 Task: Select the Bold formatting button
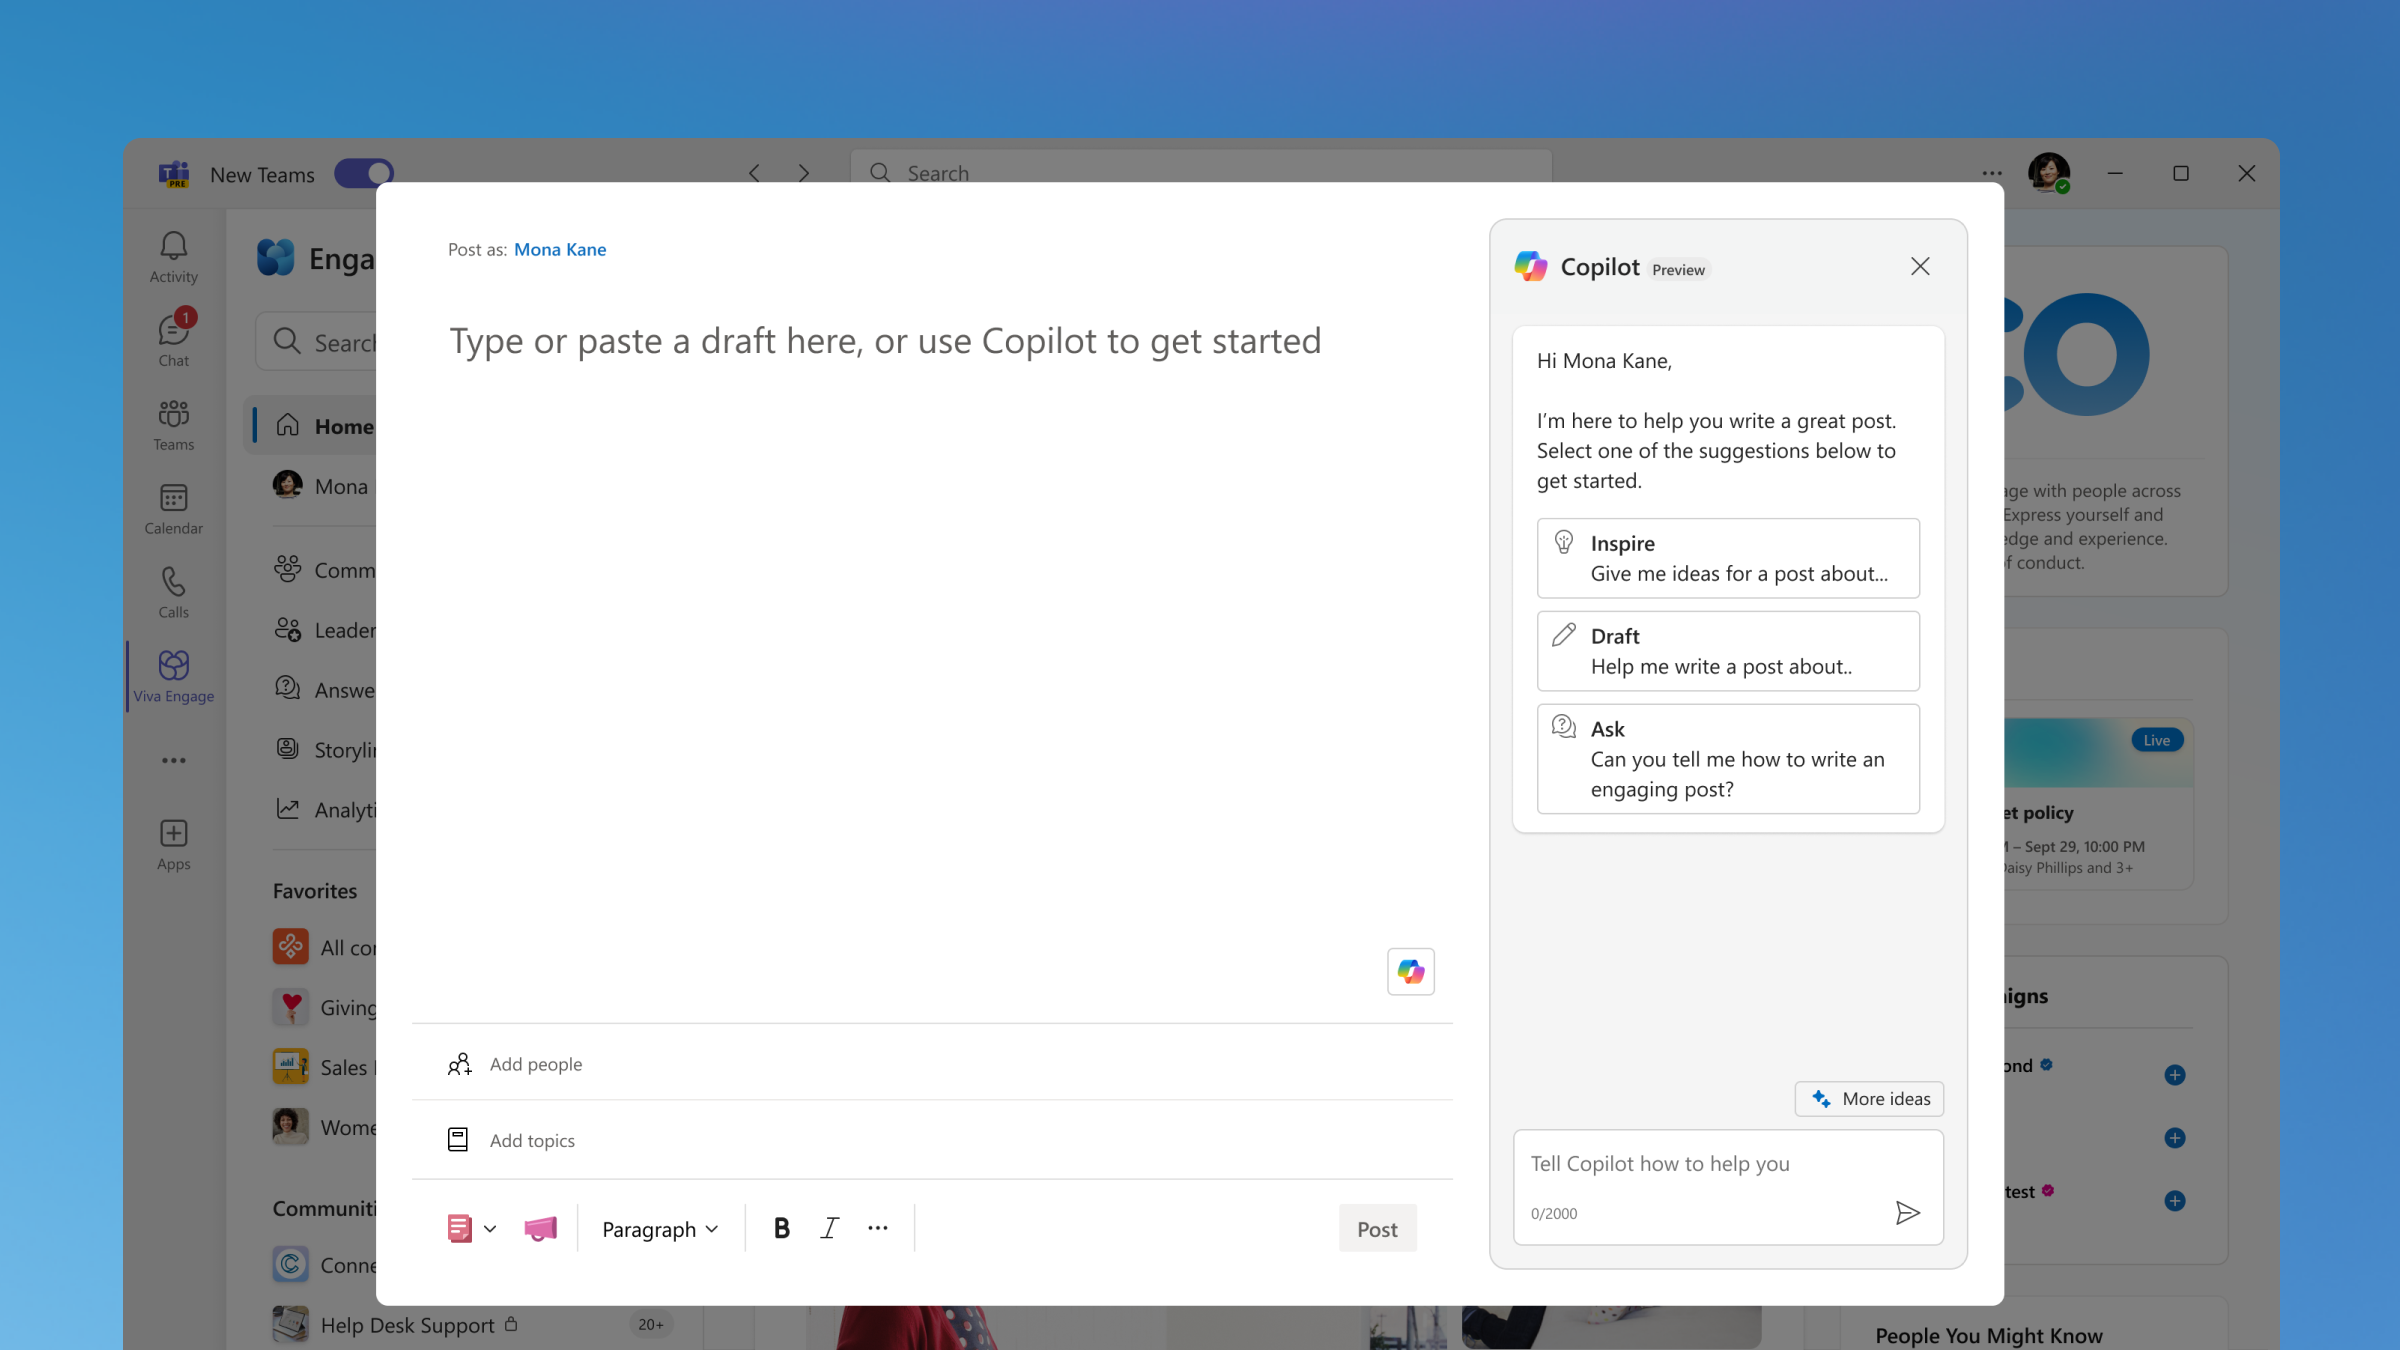(781, 1228)
